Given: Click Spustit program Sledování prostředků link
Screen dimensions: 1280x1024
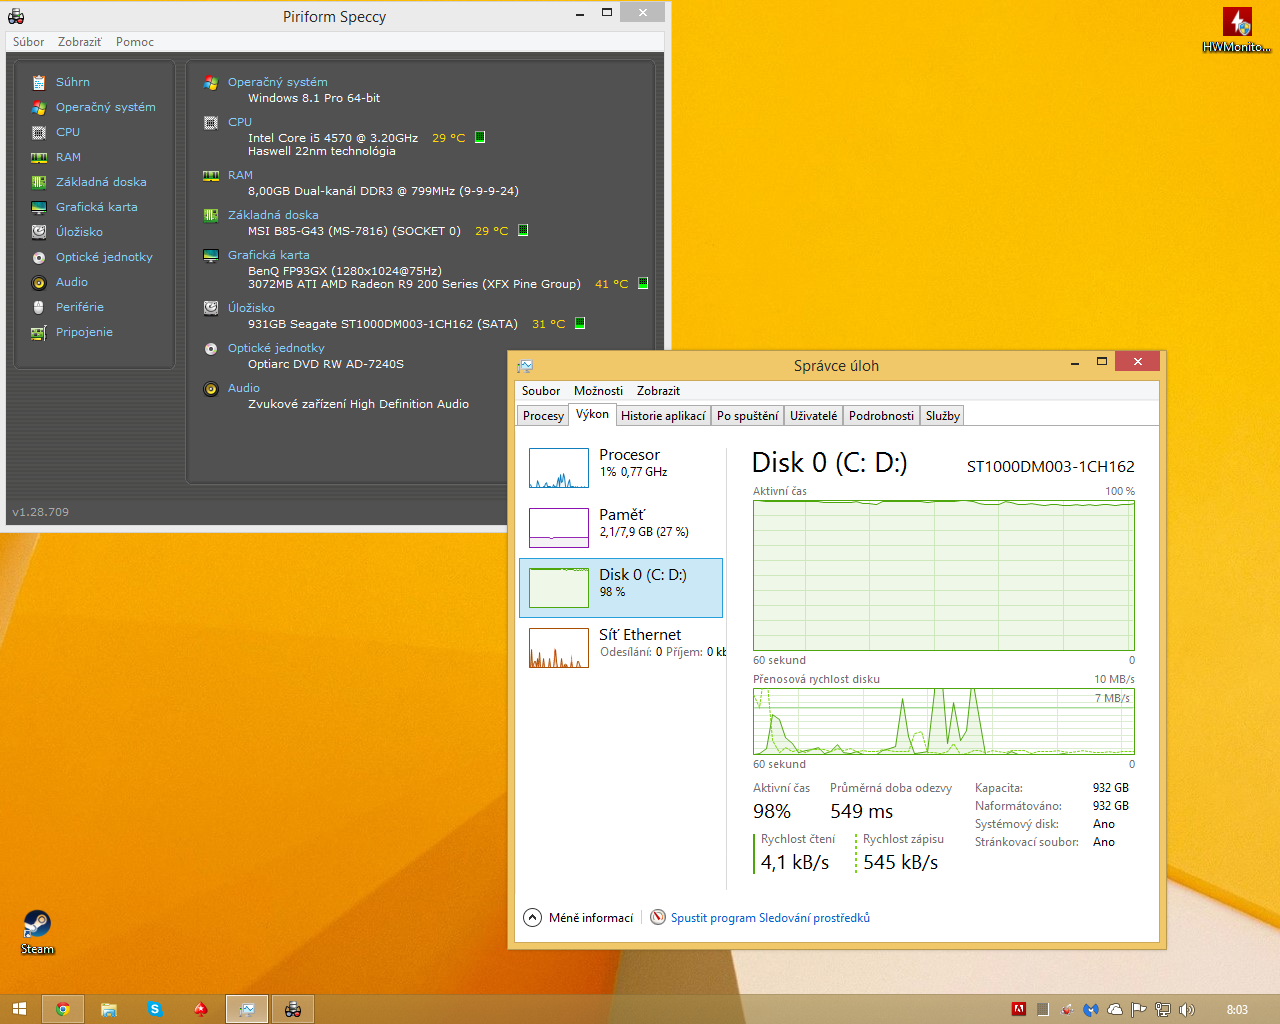Looking at the screenshot, I should tap(770, 918).
